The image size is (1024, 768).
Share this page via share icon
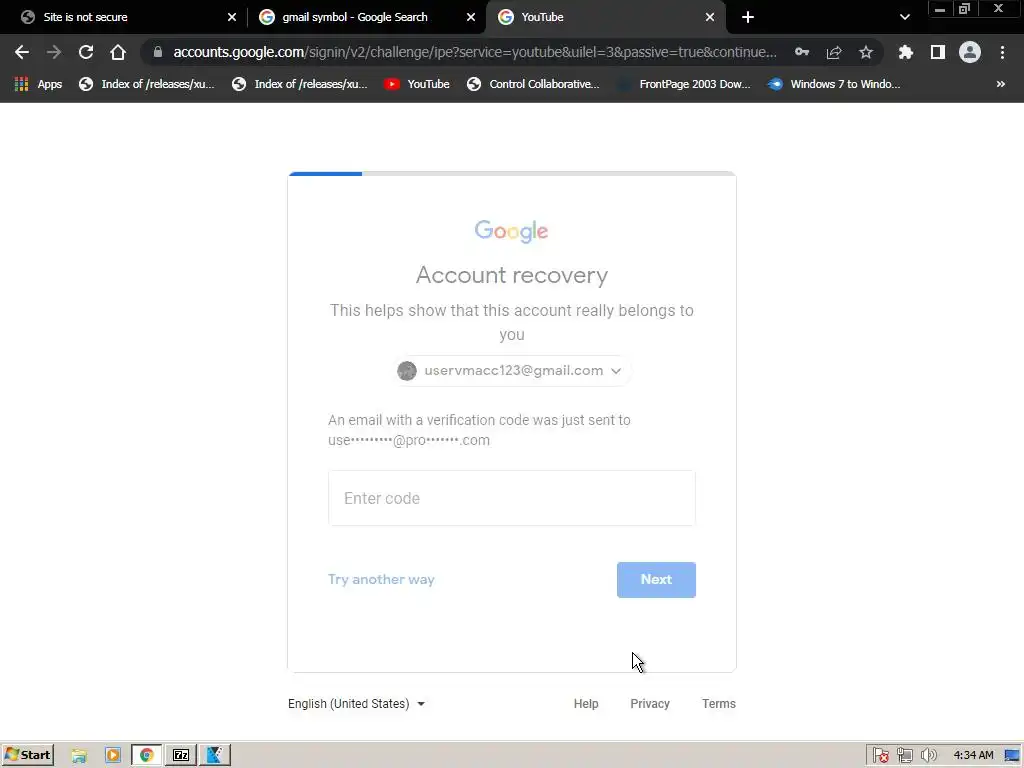834,52
